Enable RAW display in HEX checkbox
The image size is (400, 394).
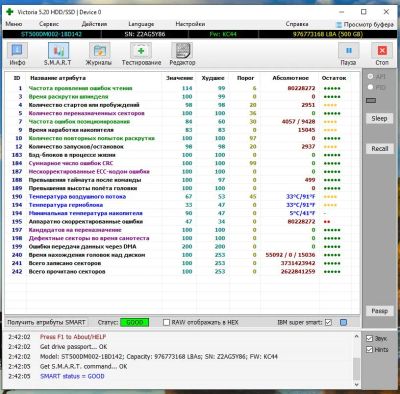166,322
